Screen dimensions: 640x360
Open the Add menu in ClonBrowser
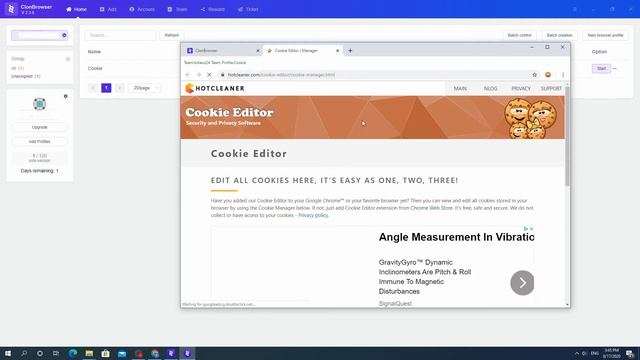[x=108, y=9]
